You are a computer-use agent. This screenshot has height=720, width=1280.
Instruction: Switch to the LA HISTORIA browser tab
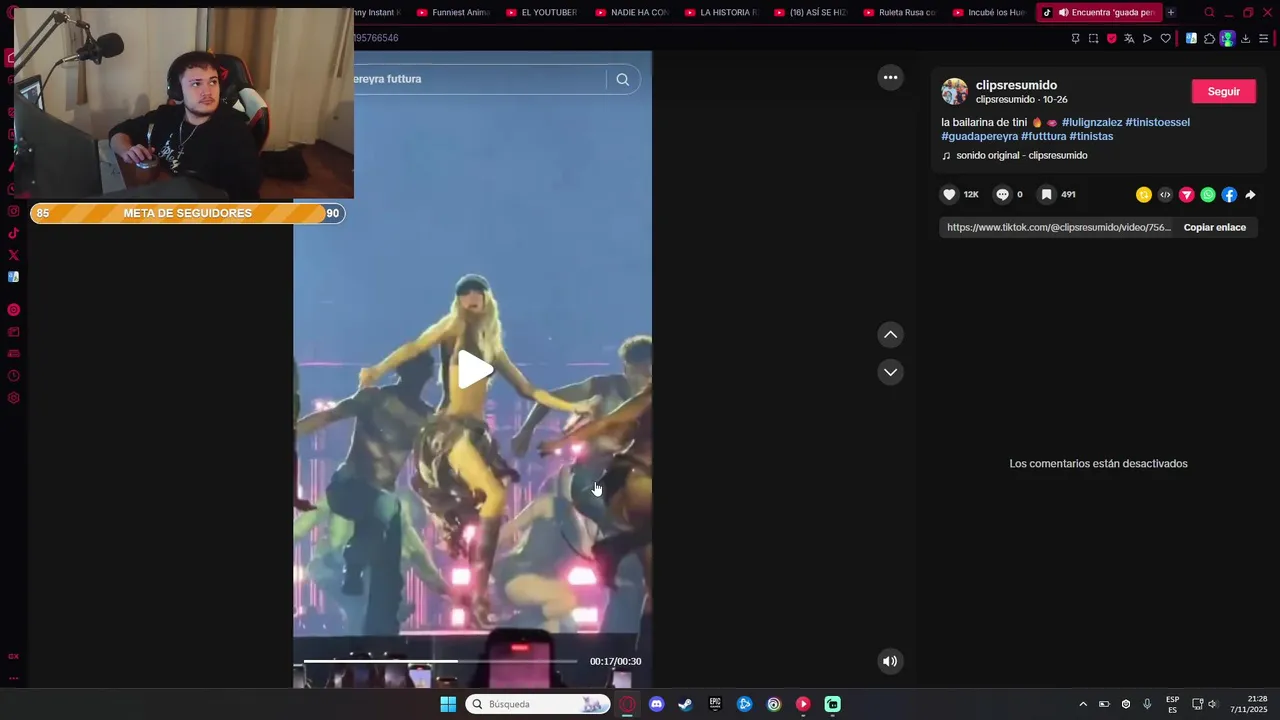click(721, 12)
